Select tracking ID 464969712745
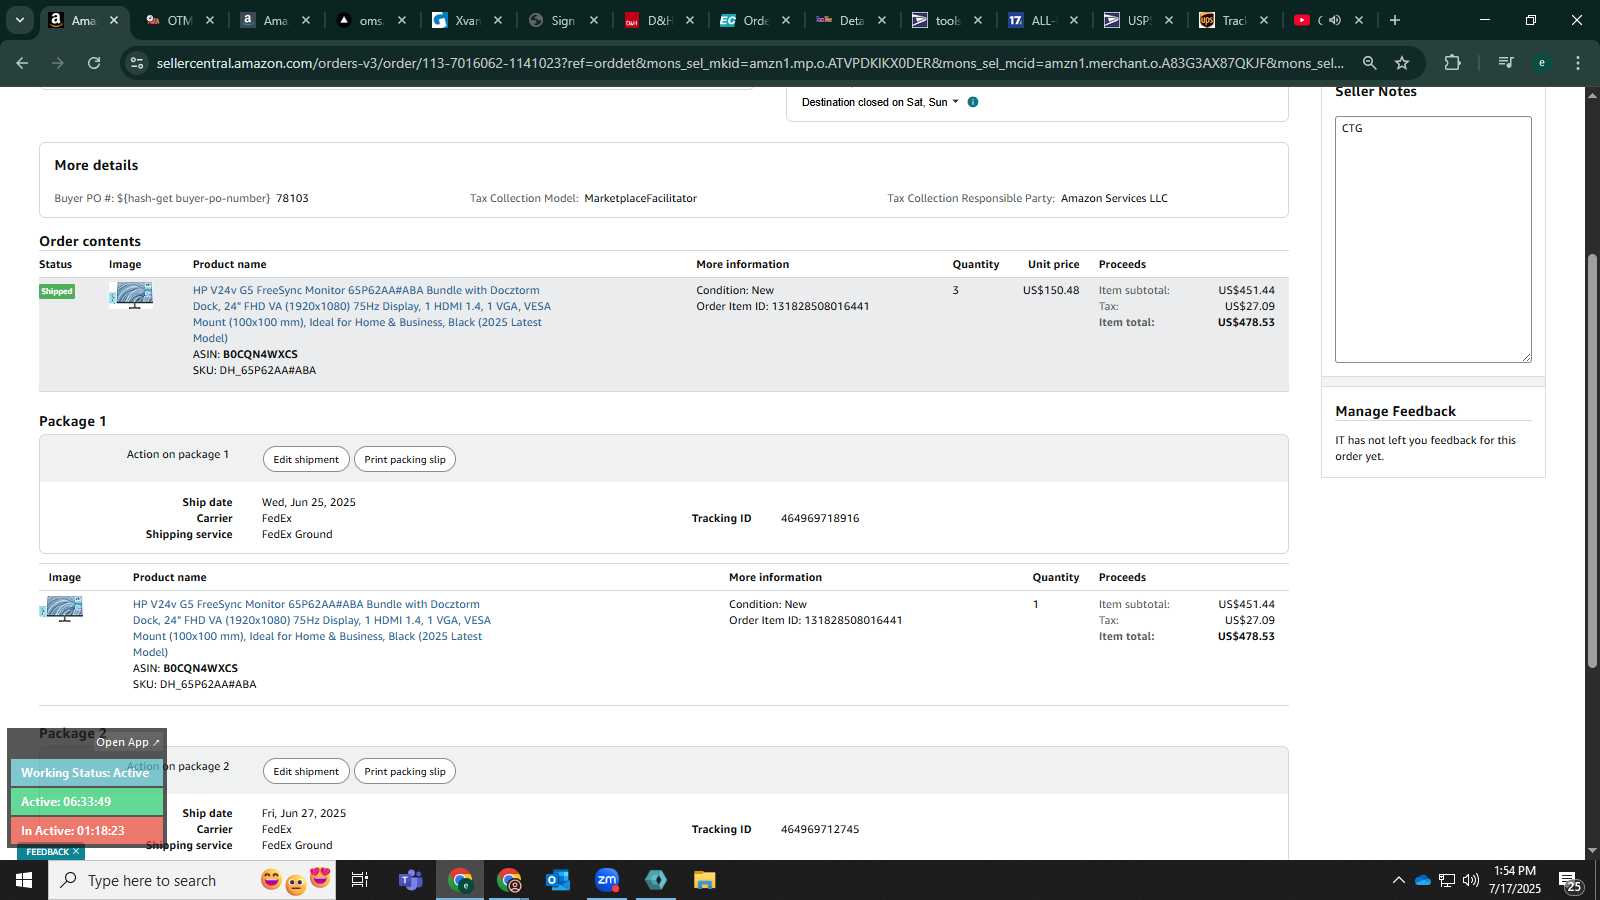1600x900 pixels. point(820,829)
